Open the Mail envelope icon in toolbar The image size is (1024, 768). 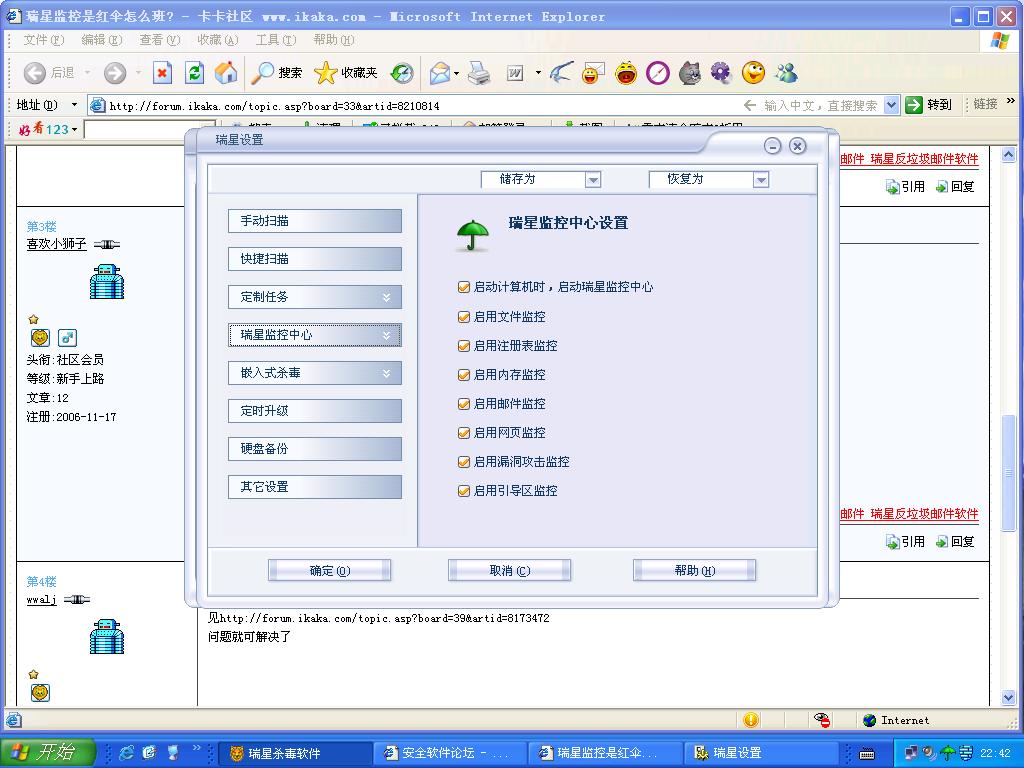tap(441, 72)
